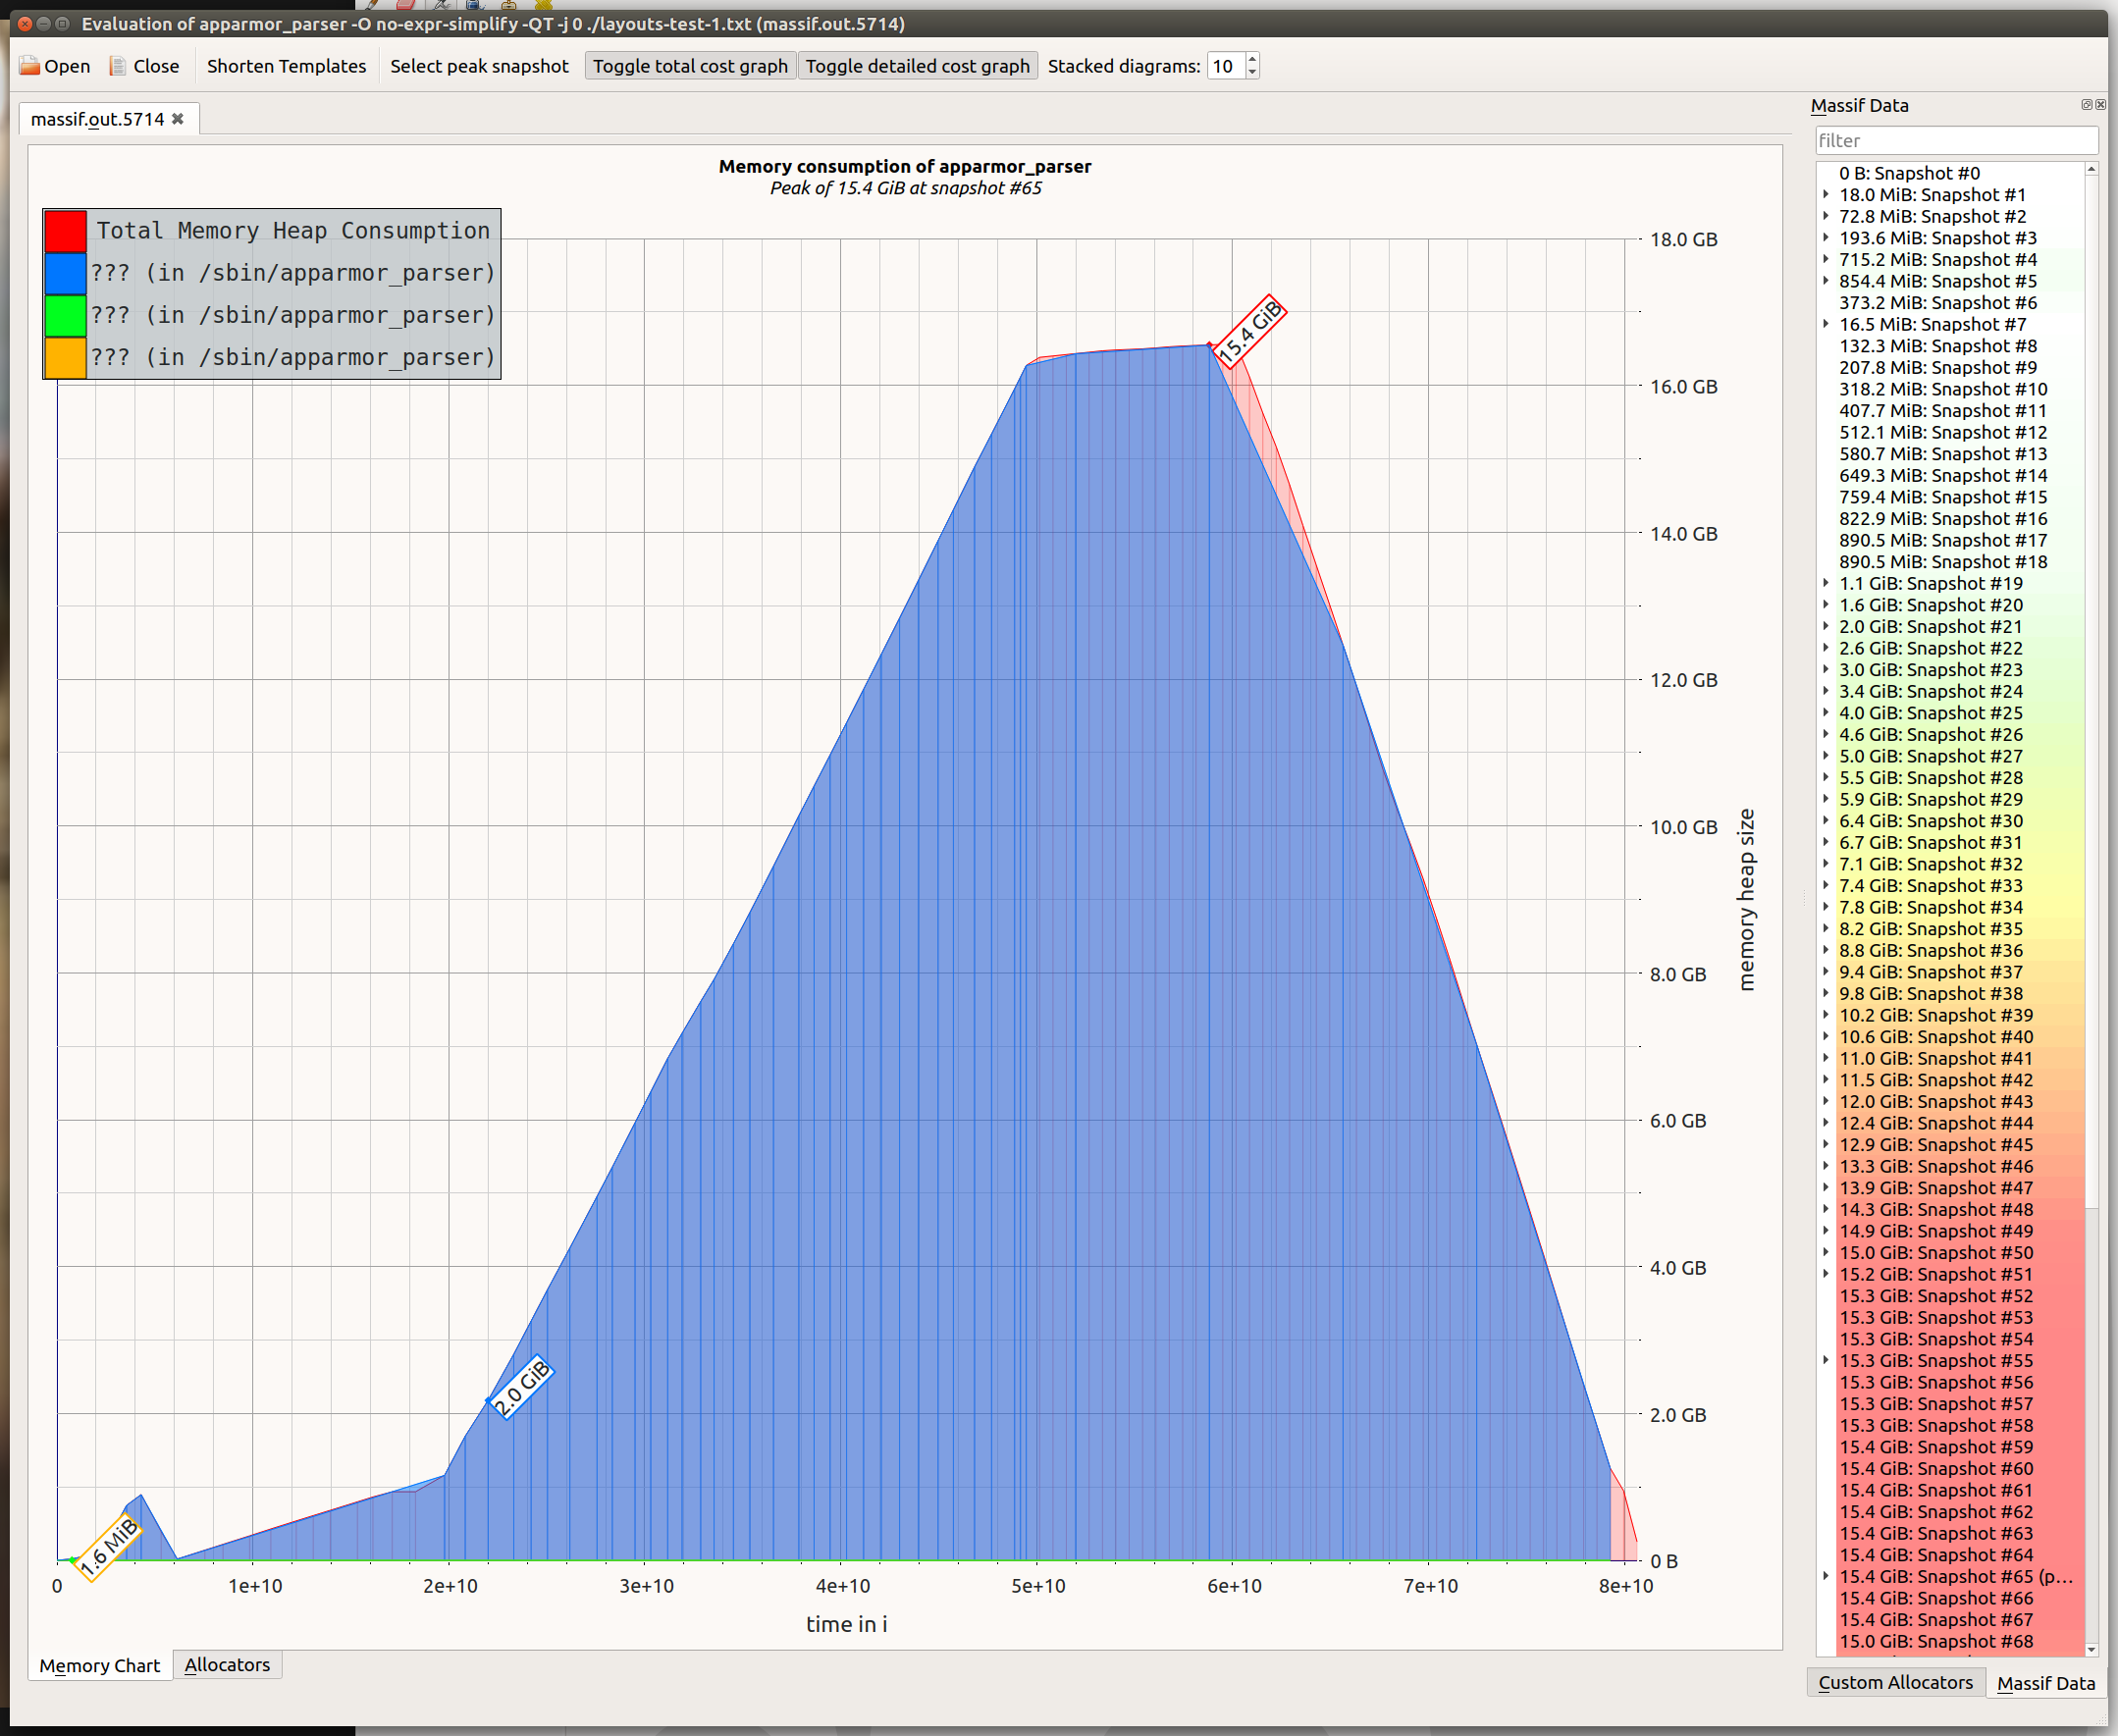Click the Close document icon

point(118,66)
